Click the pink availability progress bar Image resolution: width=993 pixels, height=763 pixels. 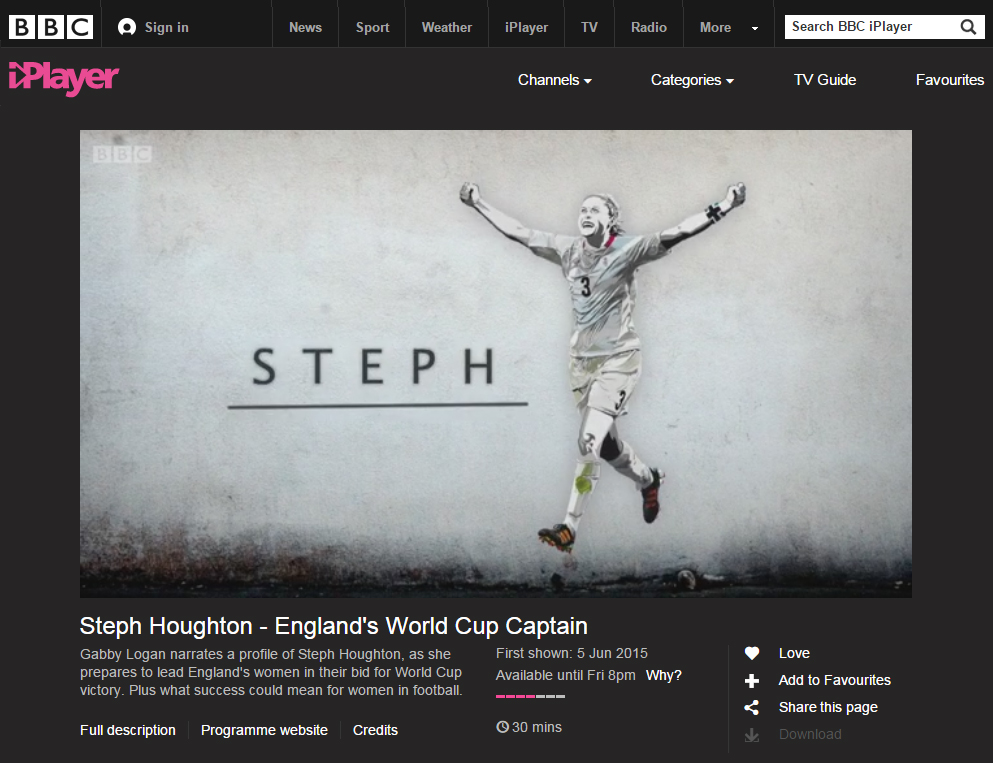click(x=530, y=696)
